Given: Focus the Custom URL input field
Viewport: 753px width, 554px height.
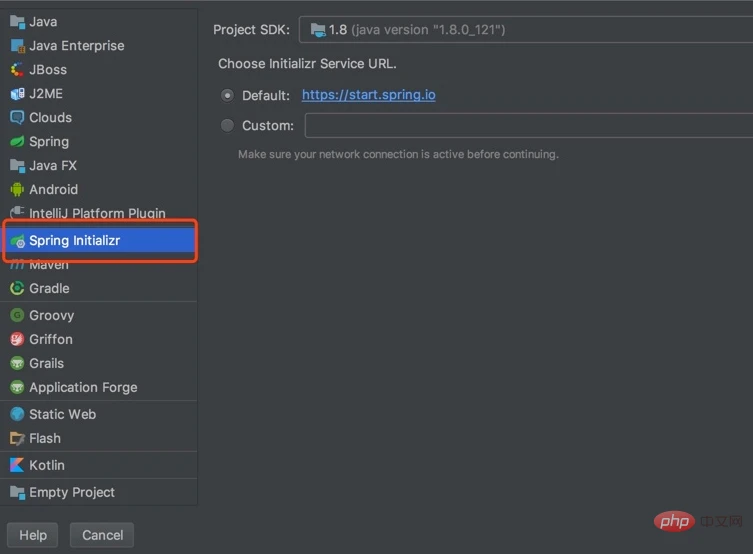Looking at the screenshot, I should coord(529,125).
